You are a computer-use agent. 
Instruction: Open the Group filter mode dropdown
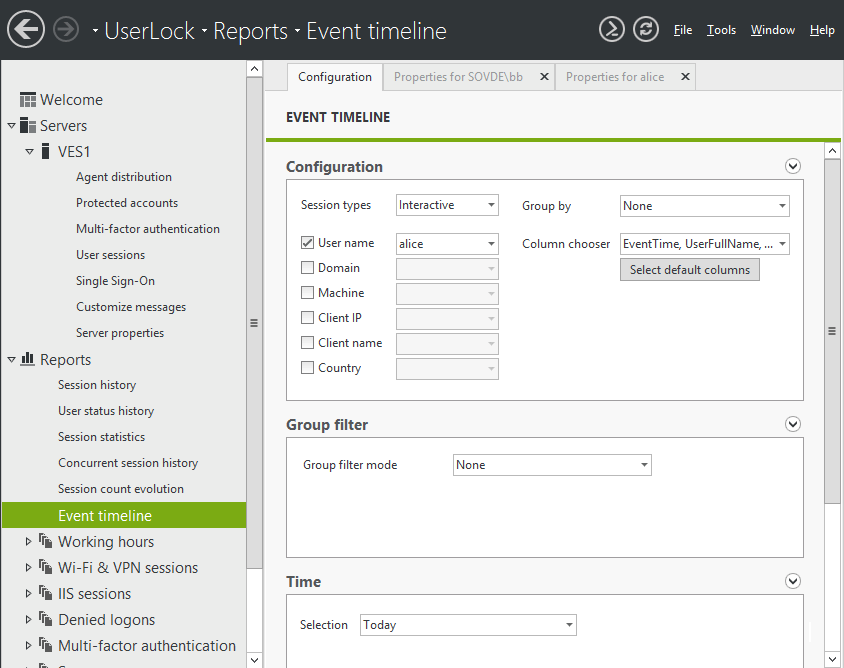[x=552, y=465]
